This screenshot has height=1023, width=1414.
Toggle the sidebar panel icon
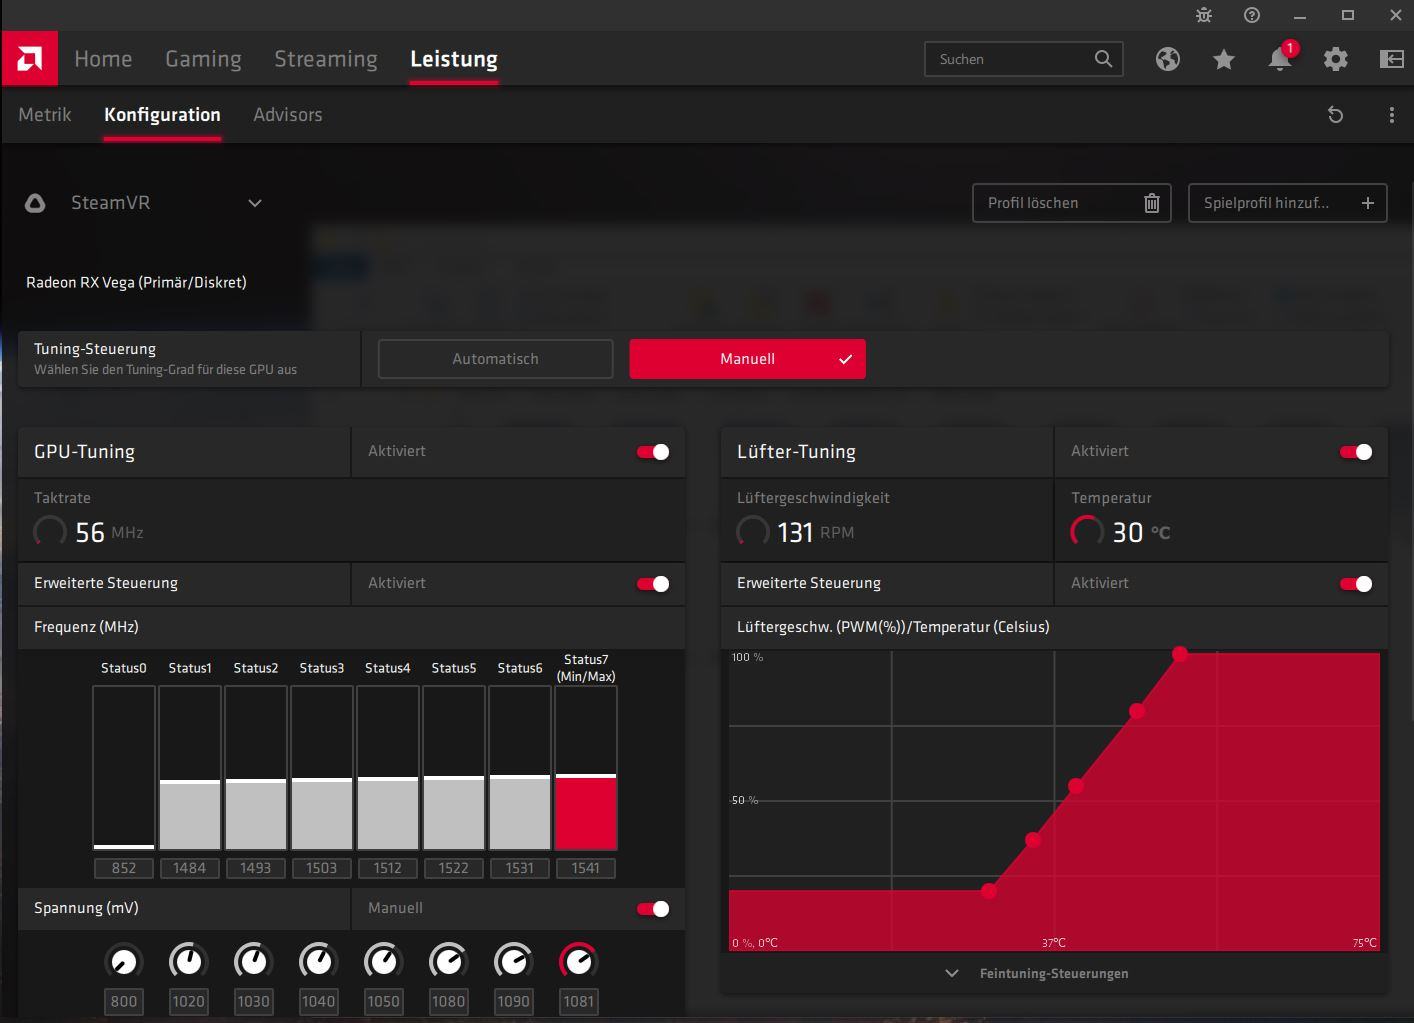click(1392, 59)
